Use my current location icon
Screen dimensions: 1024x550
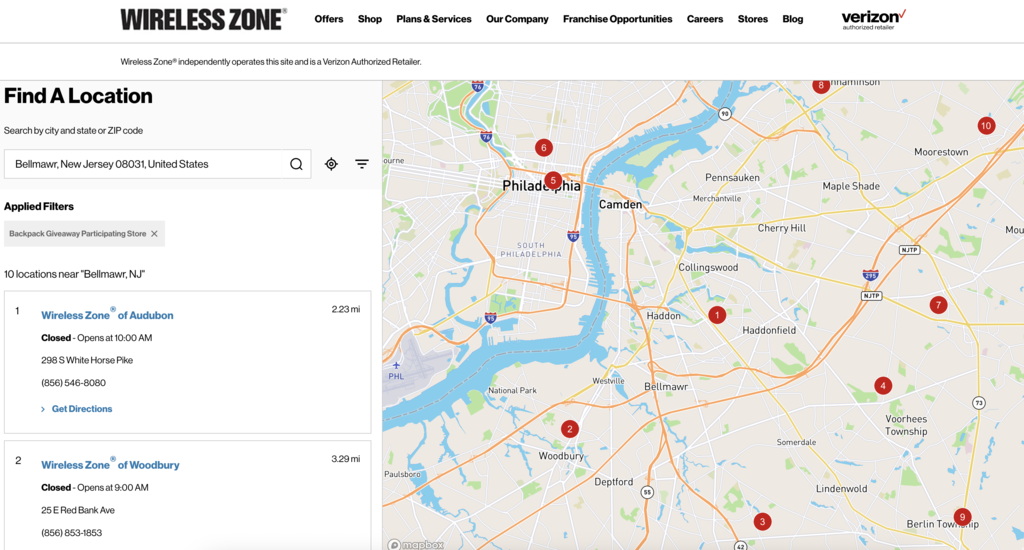click(331, 164)
